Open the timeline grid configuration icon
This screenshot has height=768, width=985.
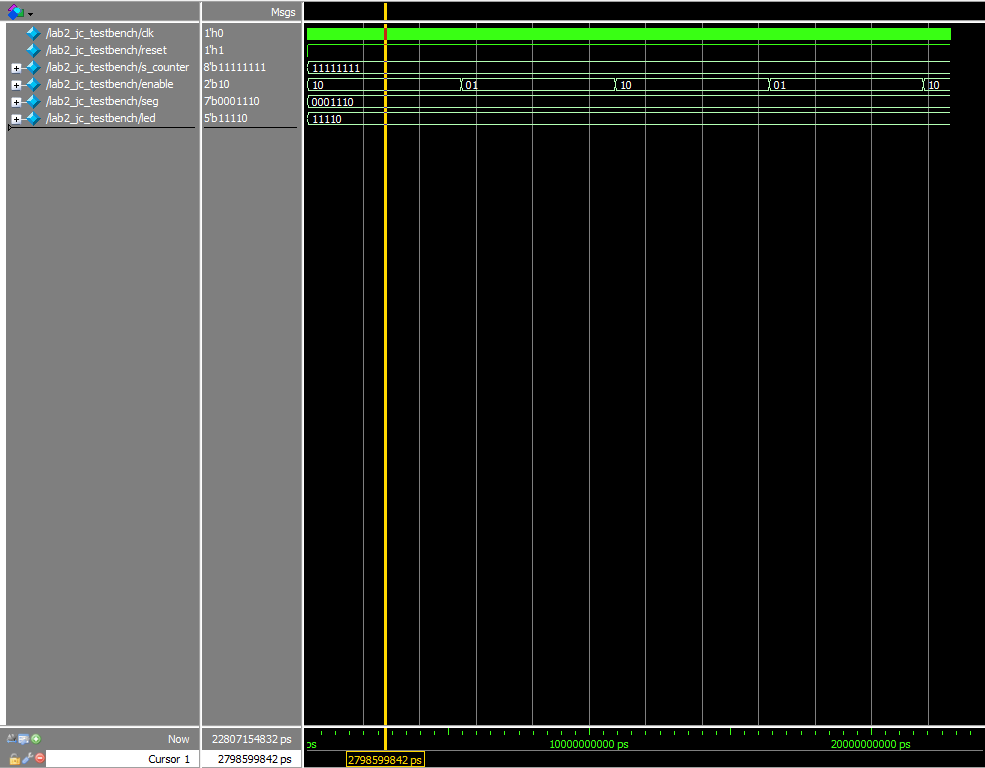point(23,739)
